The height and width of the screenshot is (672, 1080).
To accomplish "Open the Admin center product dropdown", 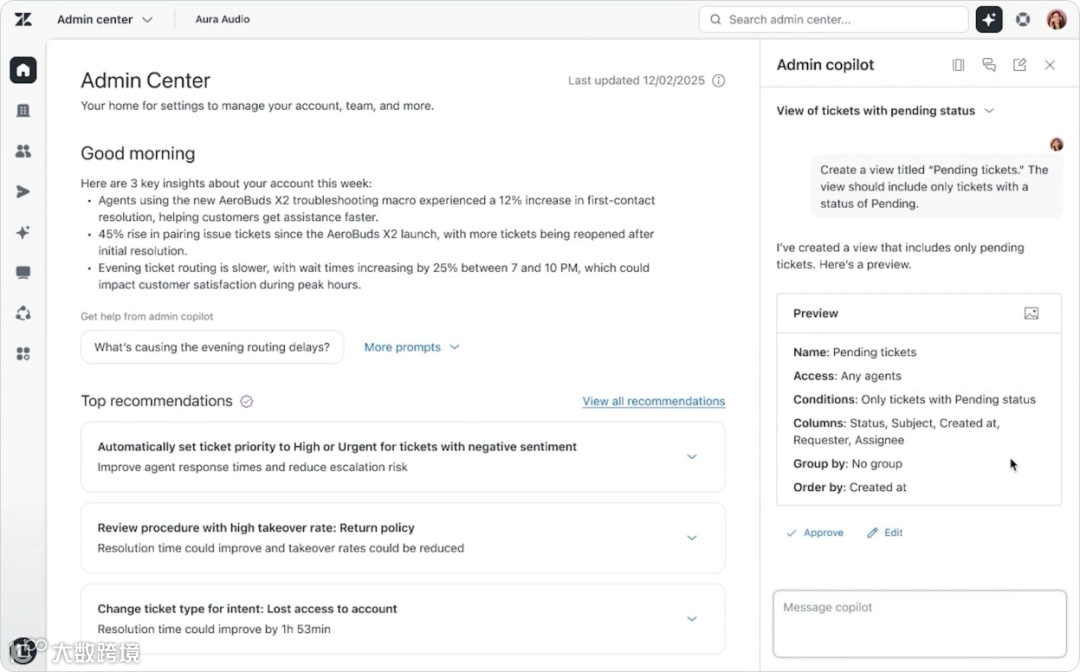I will (x=105, y=19).
